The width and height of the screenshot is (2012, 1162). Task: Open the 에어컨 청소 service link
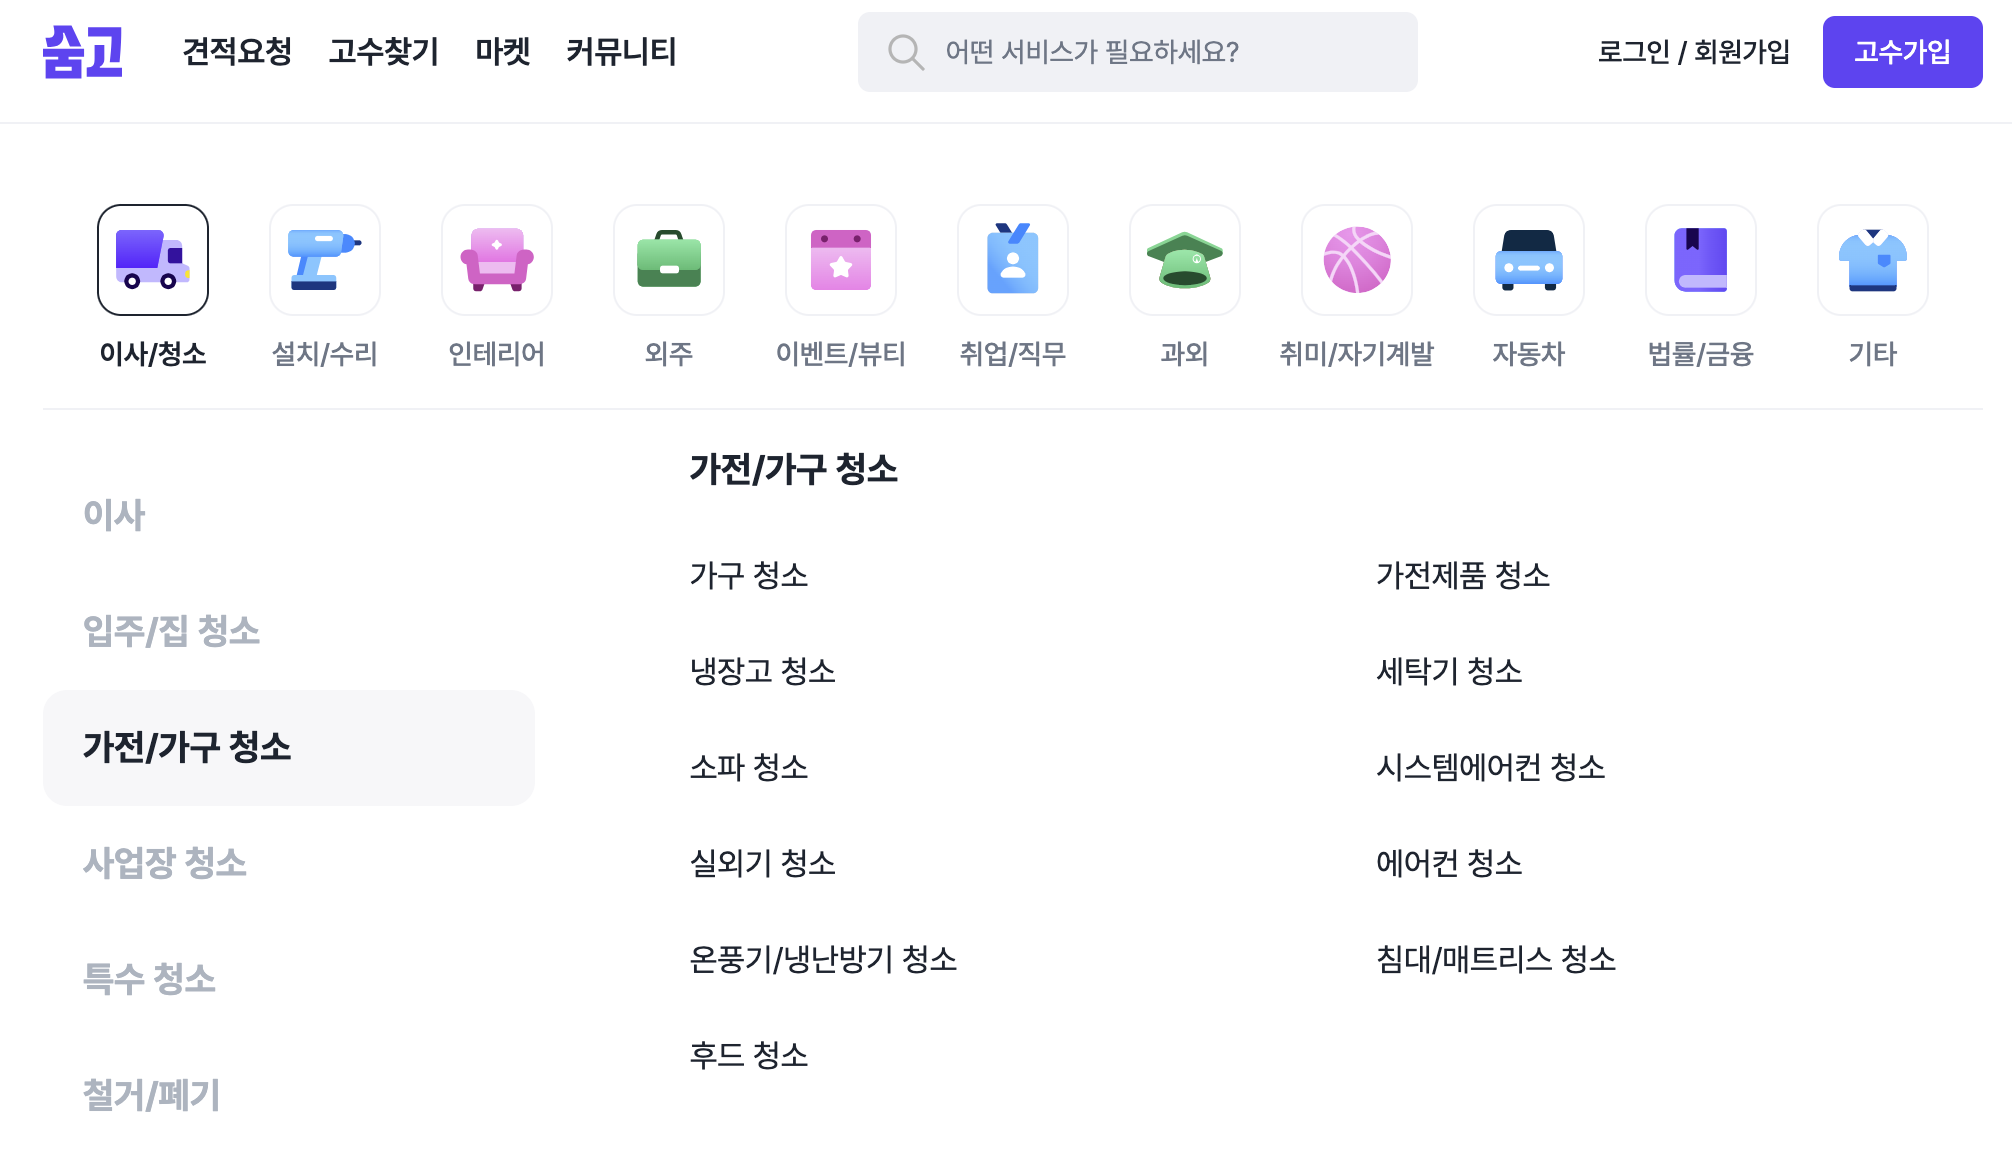1449,863
